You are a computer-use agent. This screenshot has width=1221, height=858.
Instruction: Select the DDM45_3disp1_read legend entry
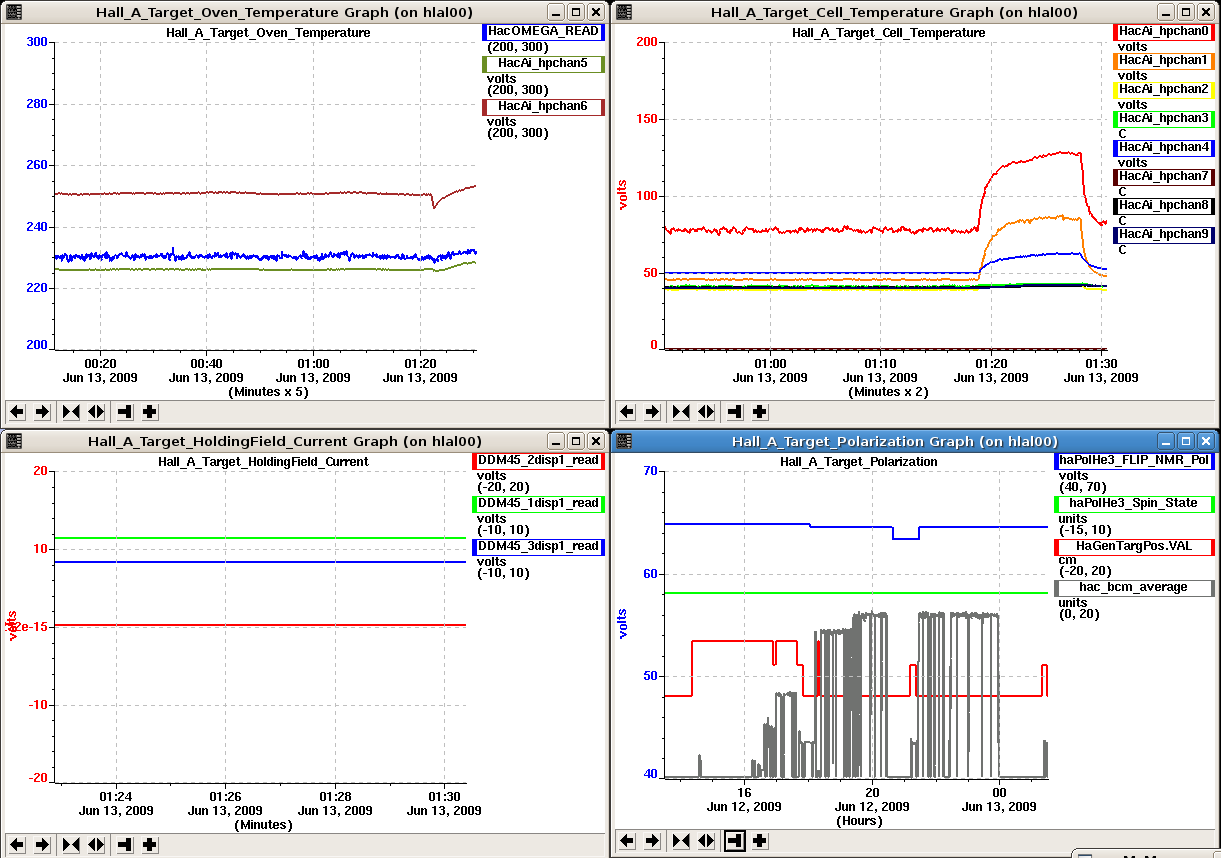538,547
